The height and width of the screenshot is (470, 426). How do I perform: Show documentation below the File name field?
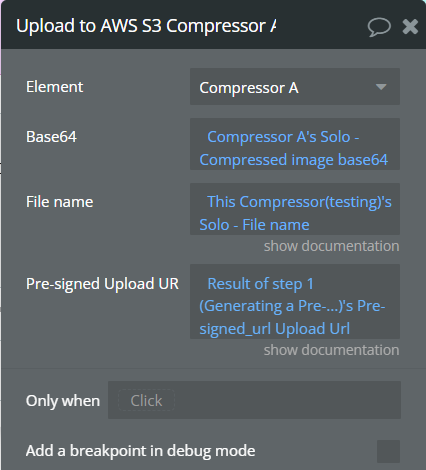(x=331, y=246)
